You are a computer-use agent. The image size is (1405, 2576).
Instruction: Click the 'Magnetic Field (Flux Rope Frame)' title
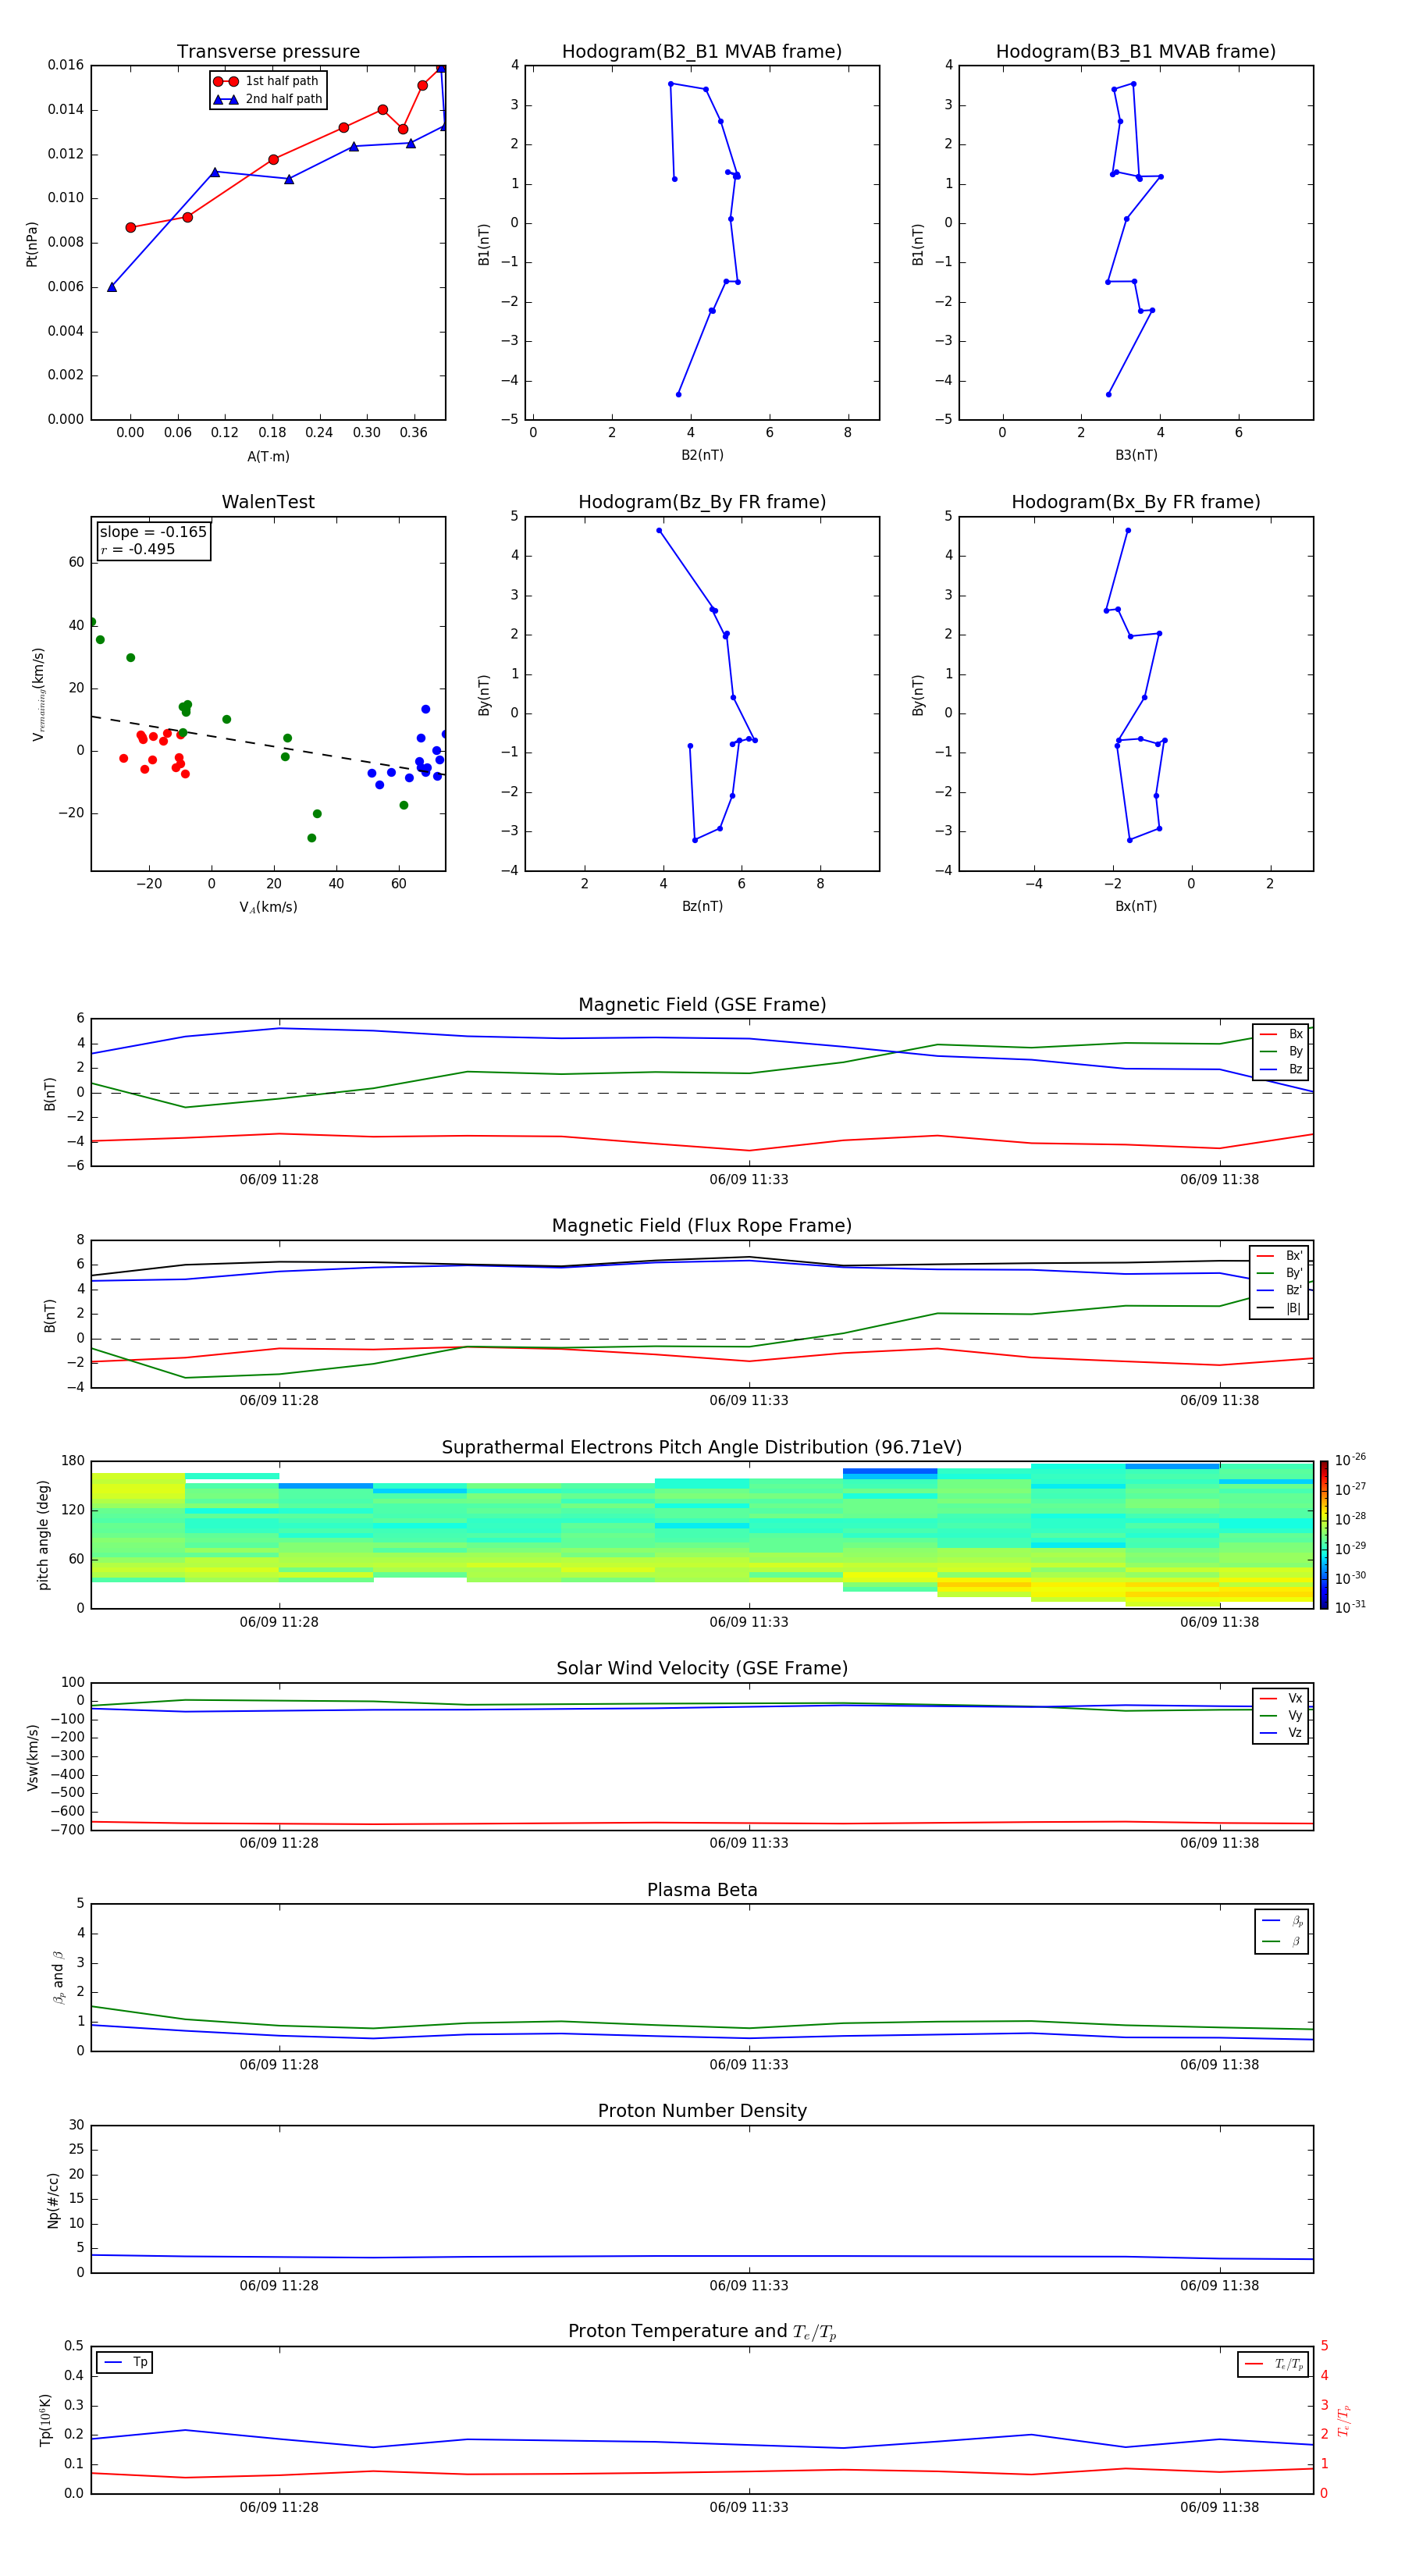[x=701, y=1226]
